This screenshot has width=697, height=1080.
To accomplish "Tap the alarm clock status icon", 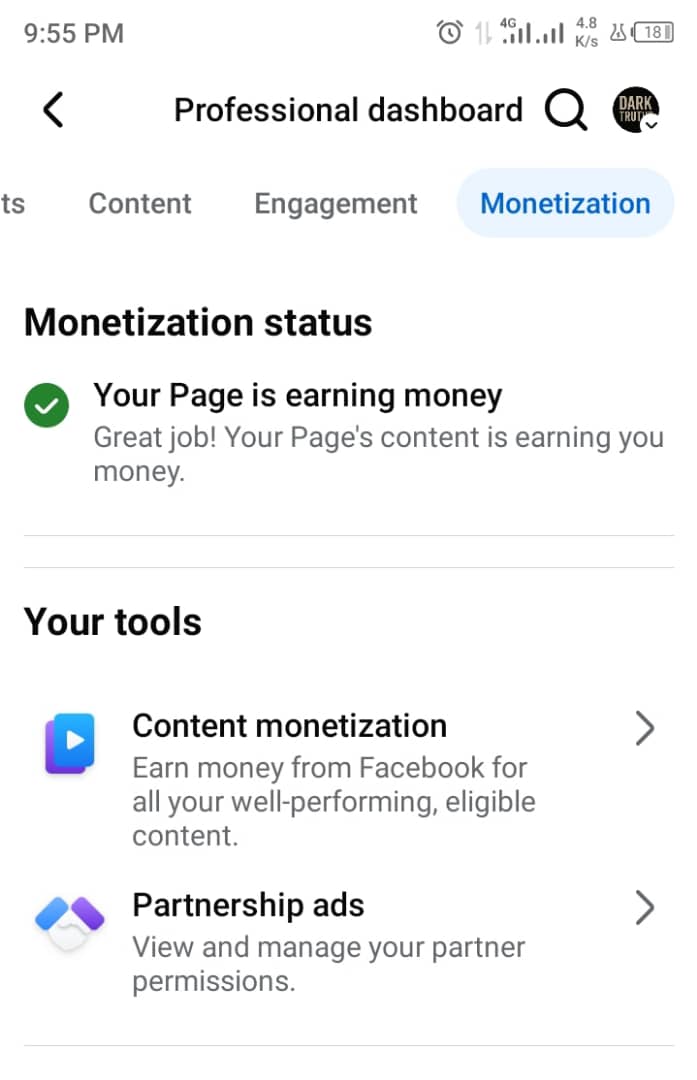I will click(450, 33).
